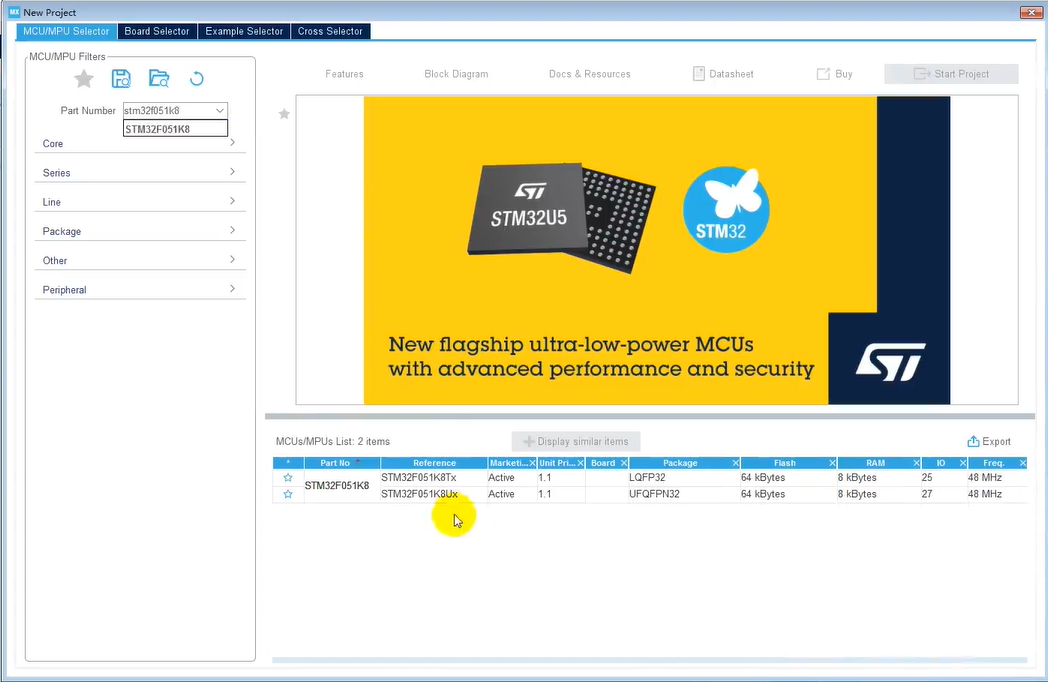Viewport: 1048px width, 682px height.
Task: Expand the Line filter
Action: [140, 202]
